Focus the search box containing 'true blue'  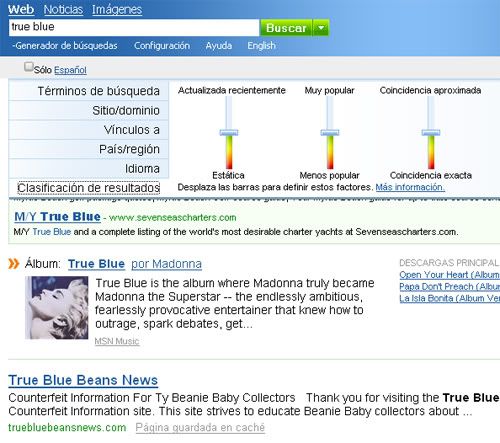point(134,27)
